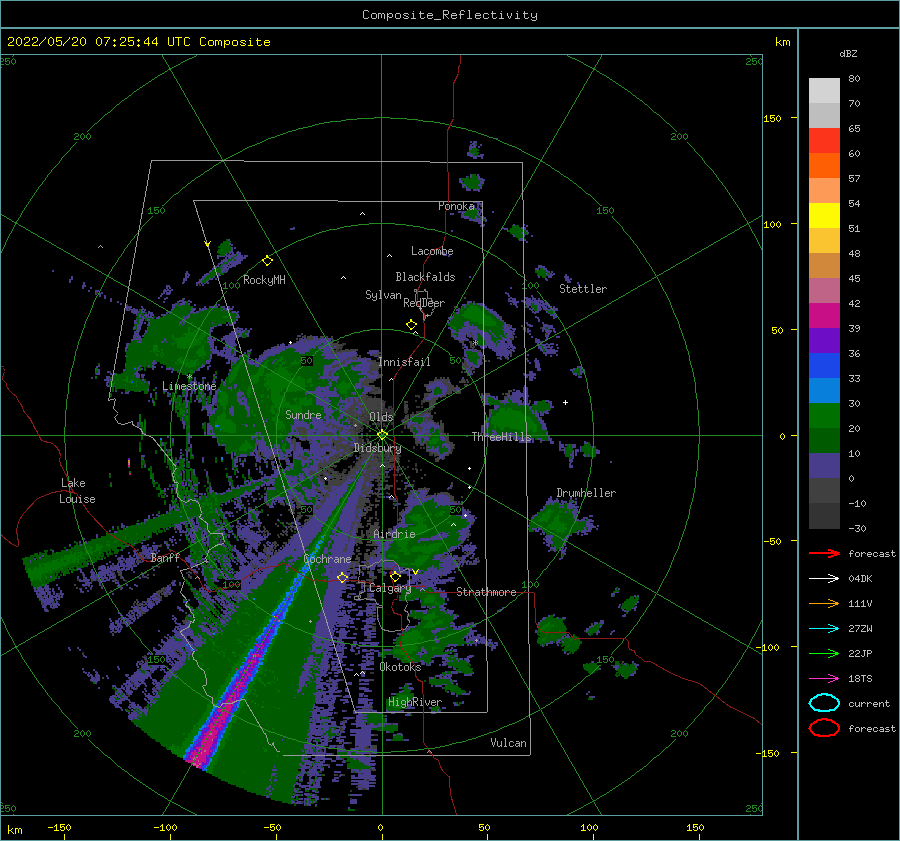
Task: Click the Innisfail city label
Action: 404,362
